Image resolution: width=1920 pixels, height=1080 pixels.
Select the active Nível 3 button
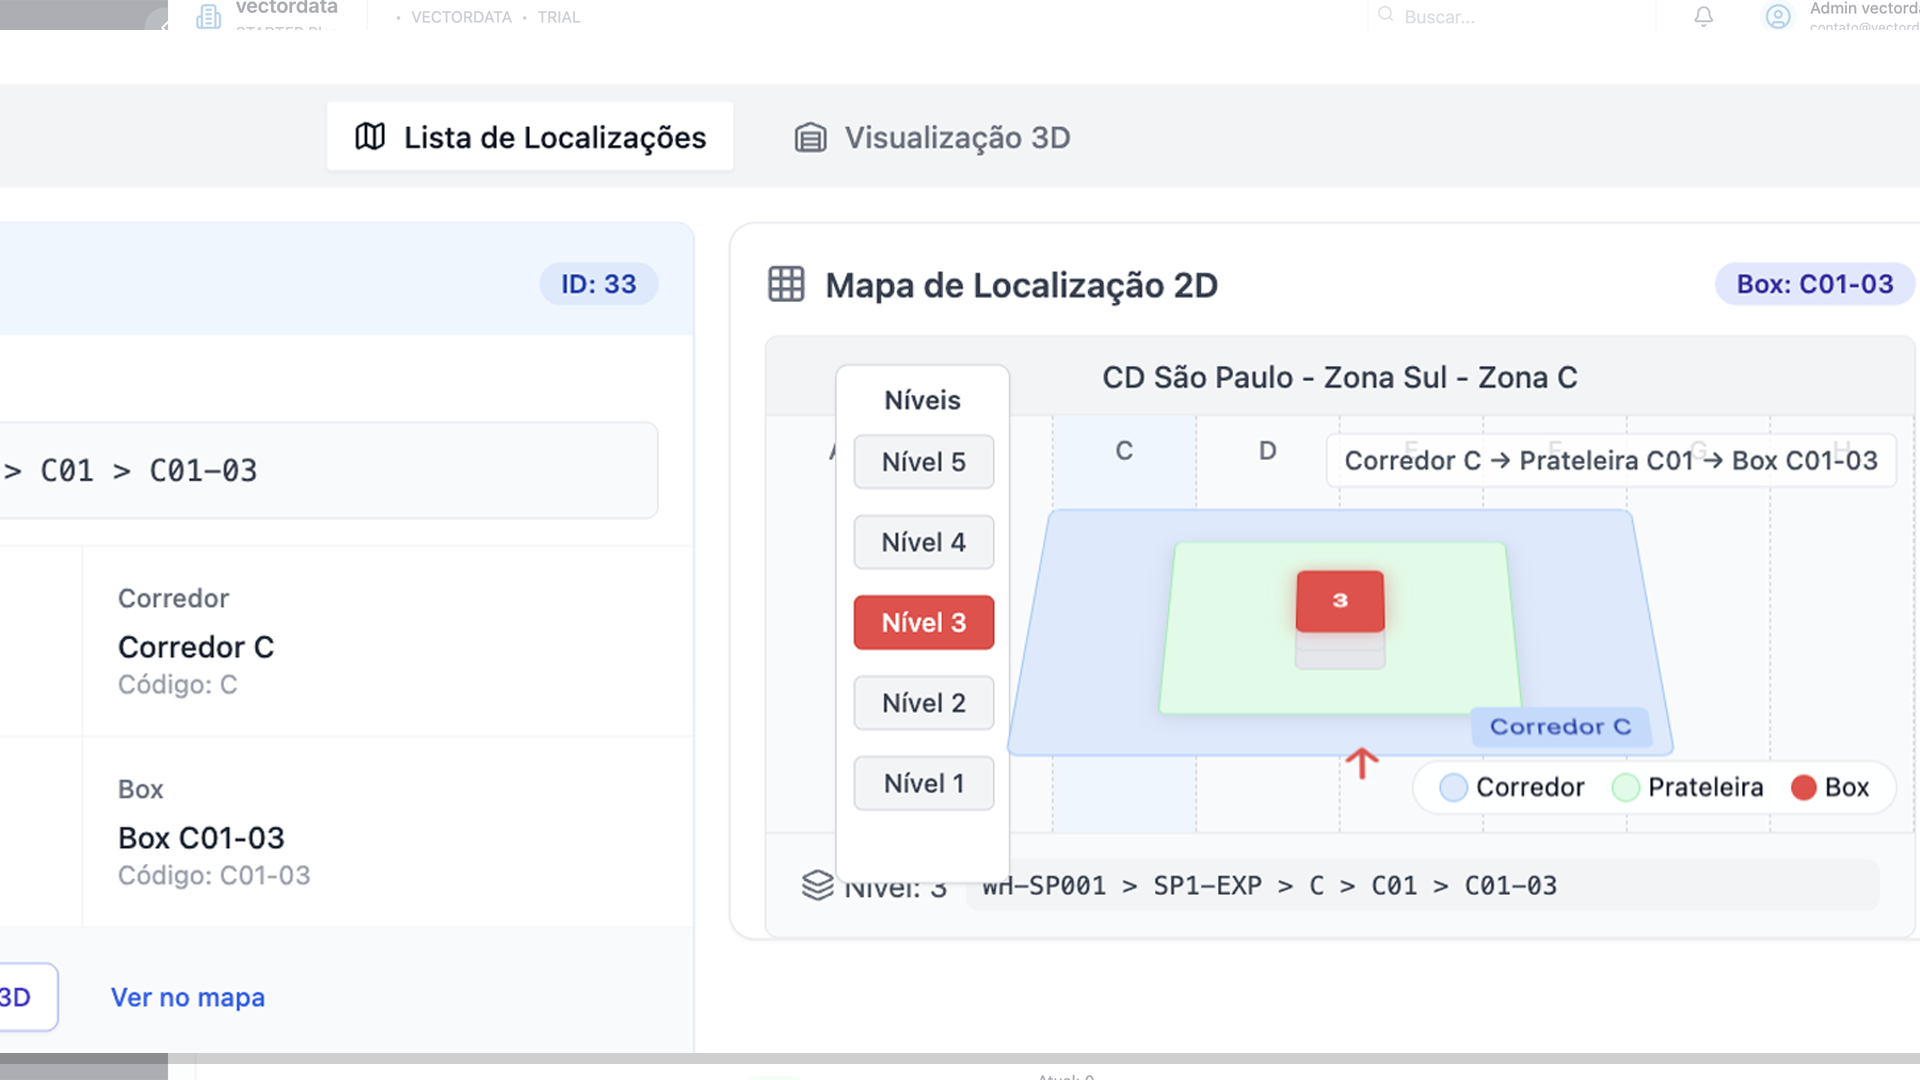pyautogui.click(x=923, y=623)
